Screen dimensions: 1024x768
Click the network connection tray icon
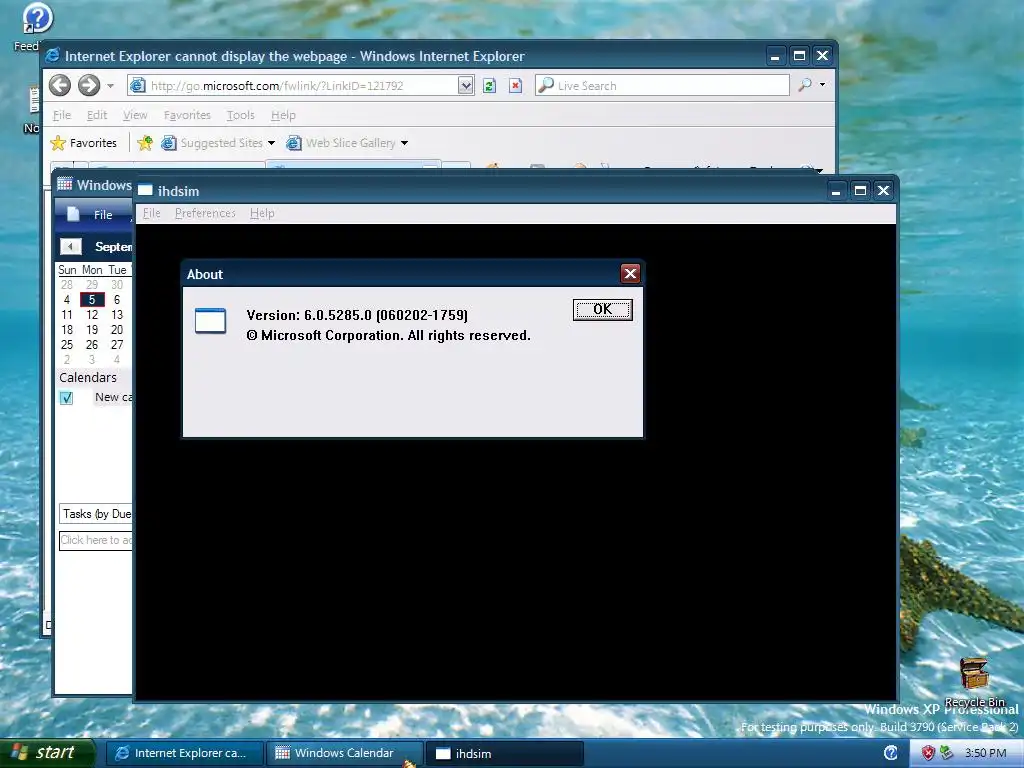click(946, 753)
